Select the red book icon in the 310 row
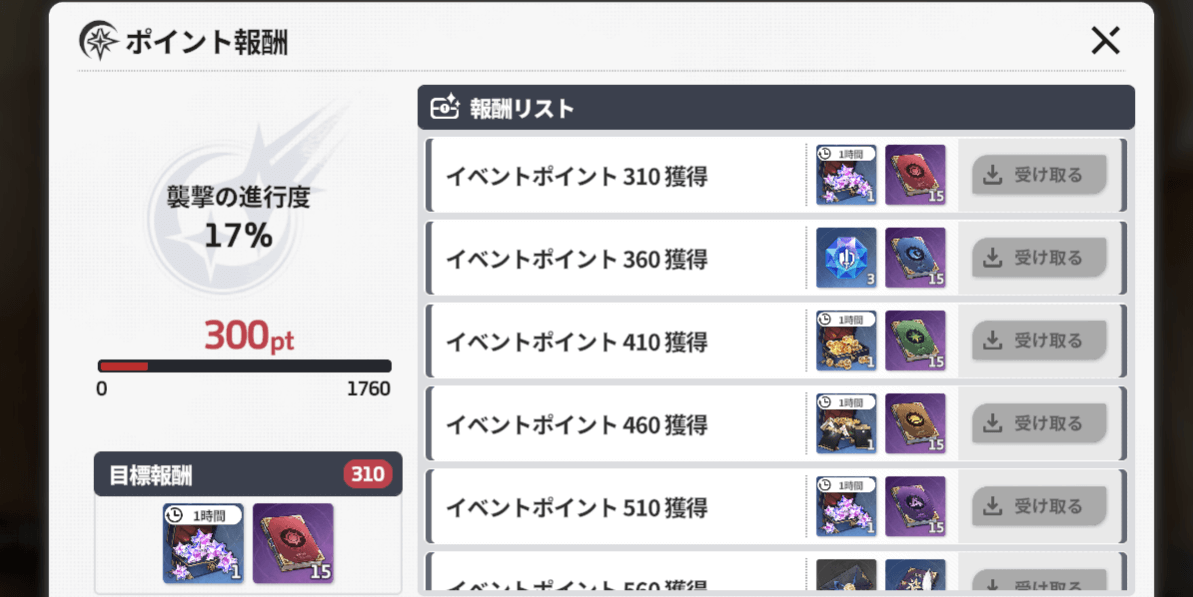This screenshot has width=1193, height=597. [x=915, y=175]
